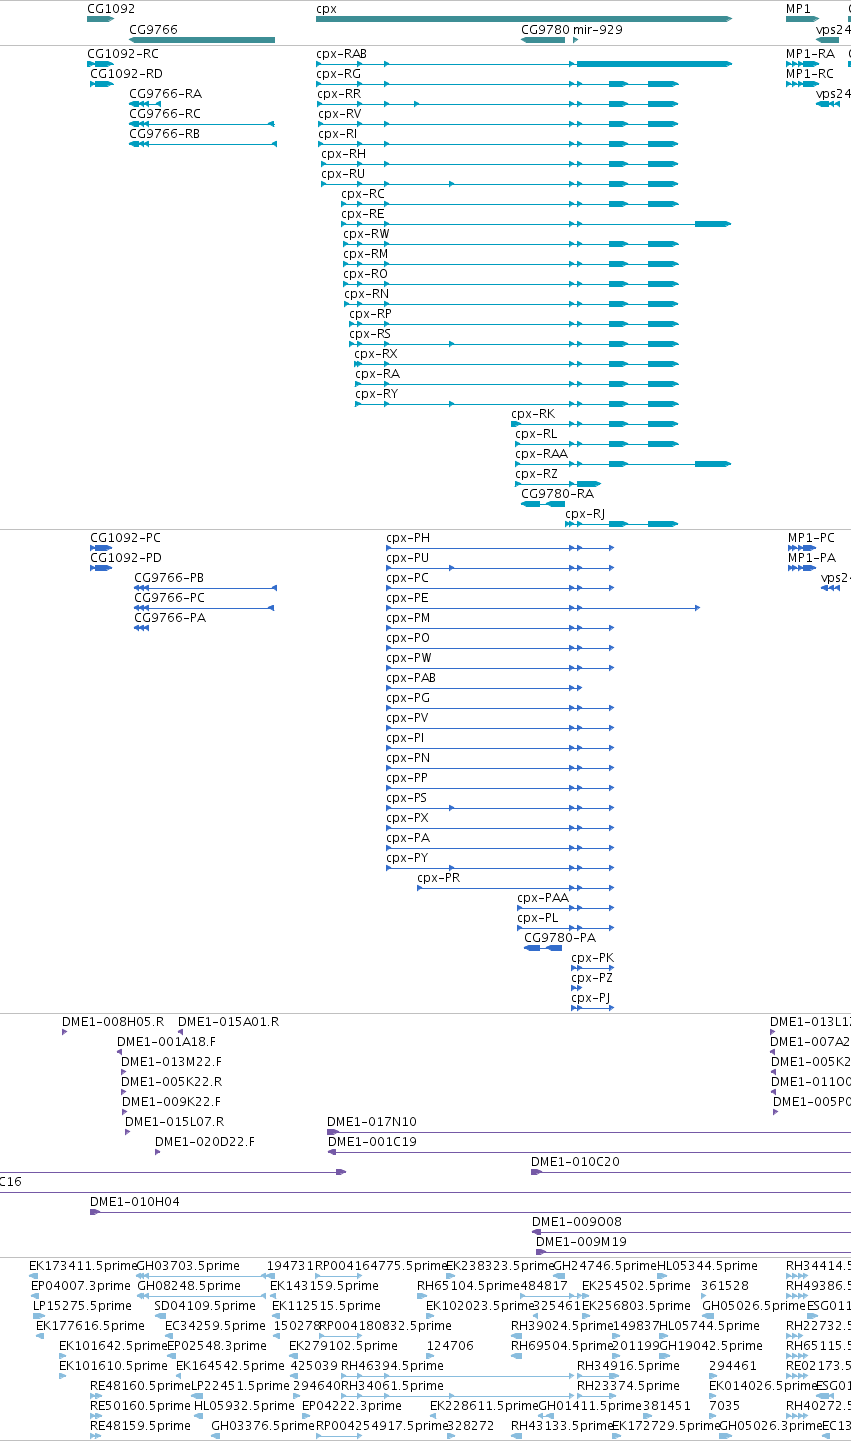851x1441 pixels.
Task: Select the MP1-RA transcript label
Action: [810, 54]
